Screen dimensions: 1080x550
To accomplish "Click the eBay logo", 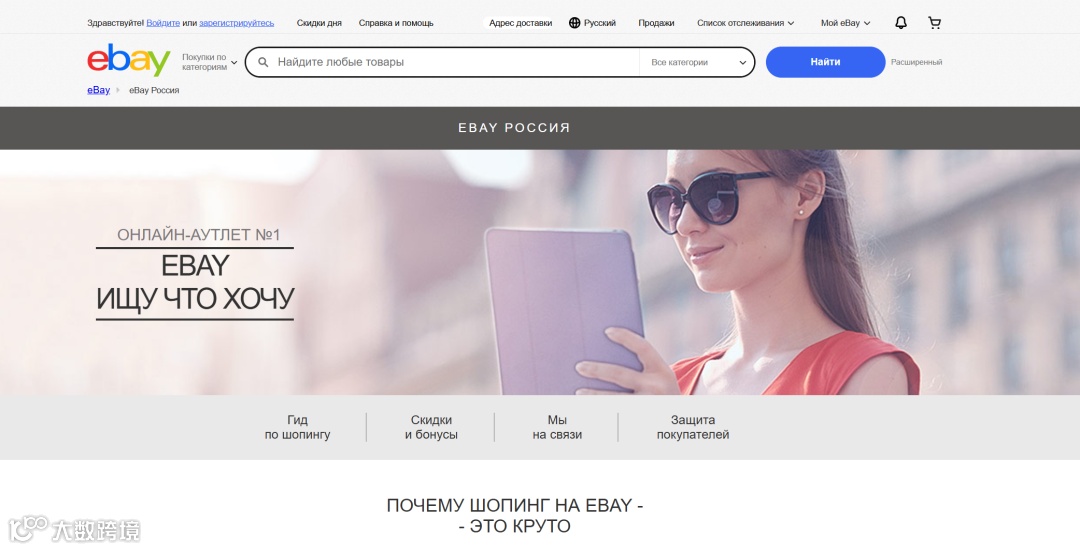I will tap(129, 60).
